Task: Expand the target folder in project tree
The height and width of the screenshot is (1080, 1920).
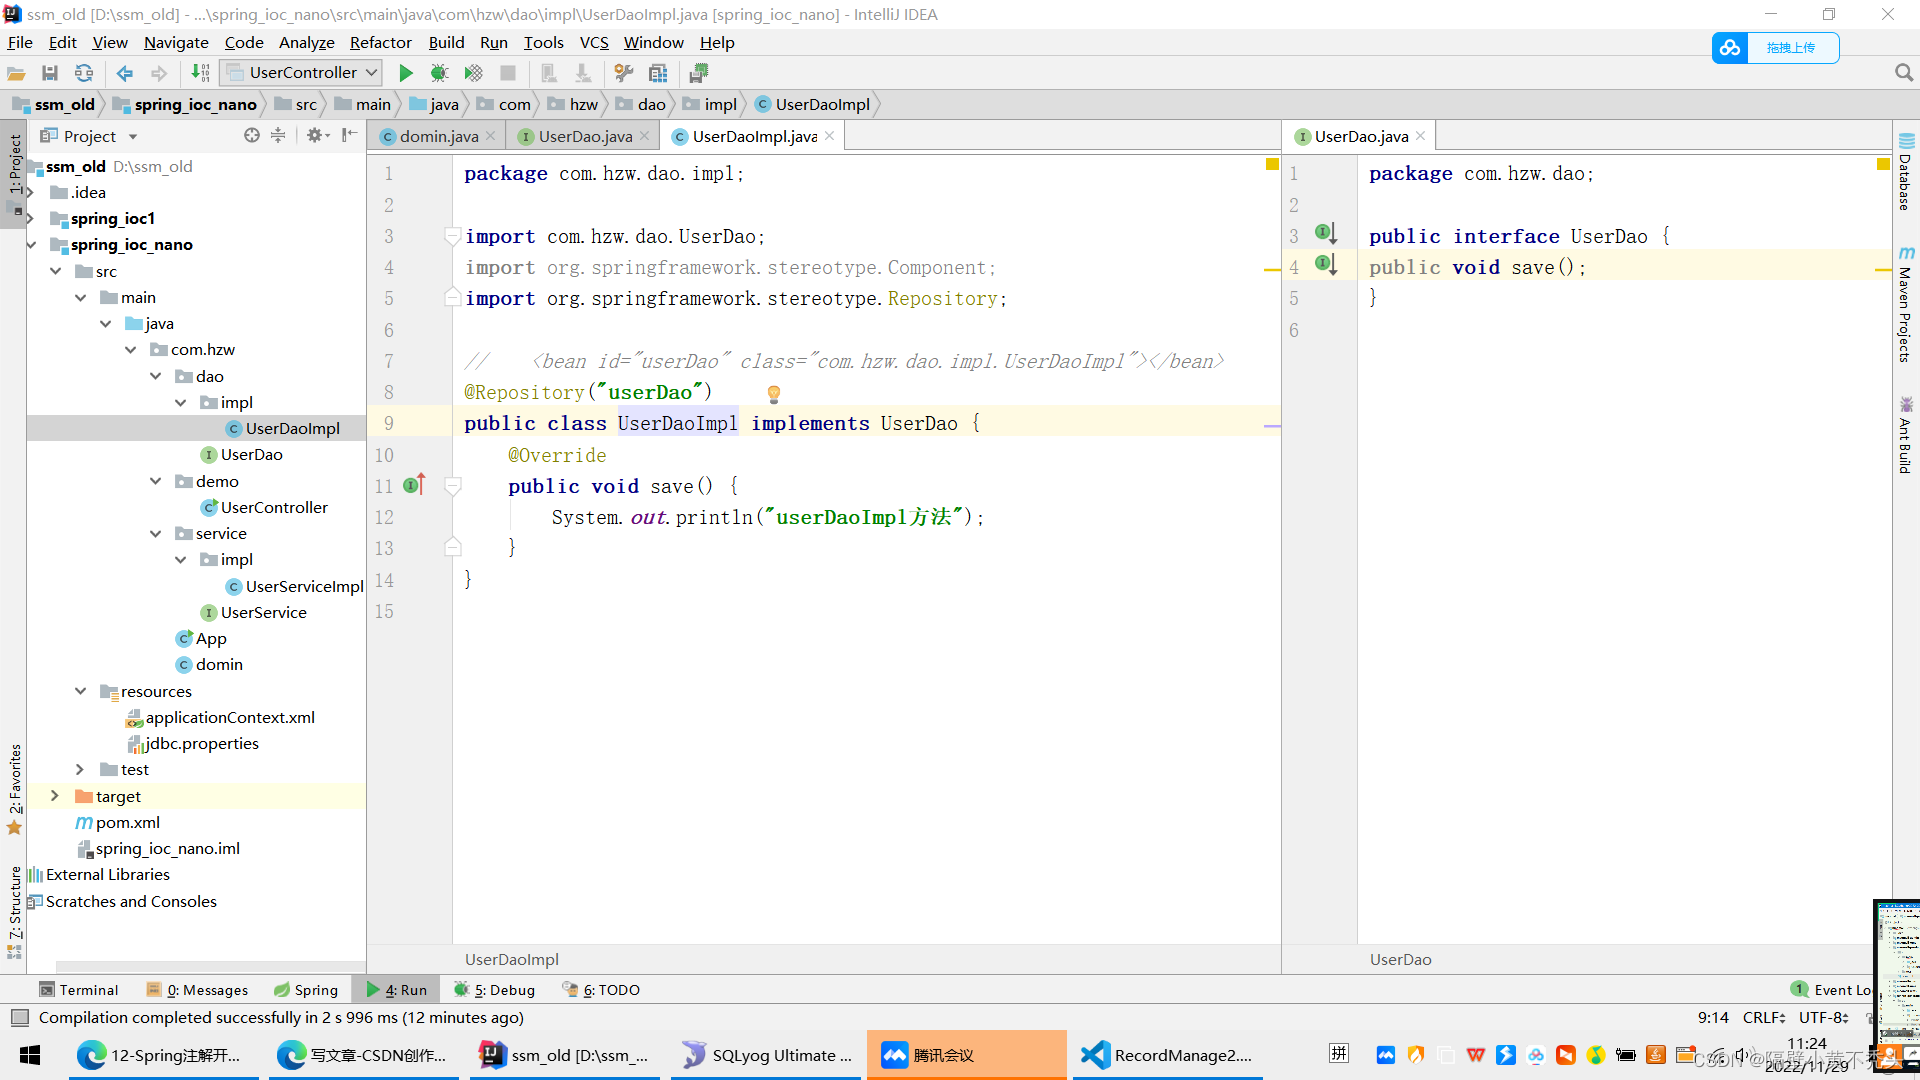Action: coord(55,796)
